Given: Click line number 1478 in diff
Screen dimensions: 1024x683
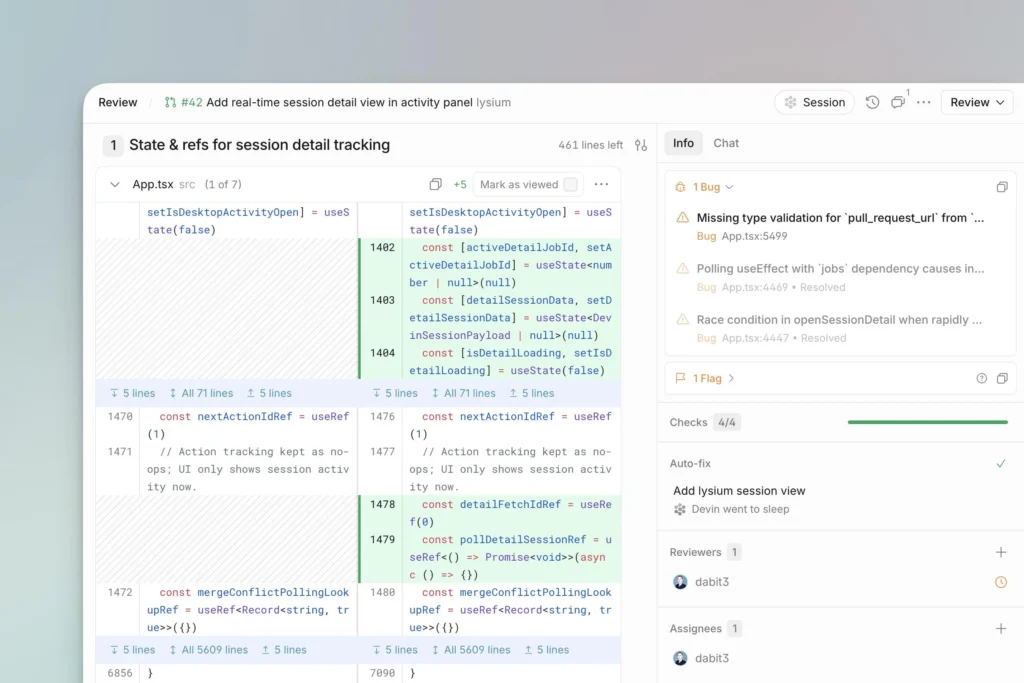Looking at the screenshot, I should [x=382, y=504].
